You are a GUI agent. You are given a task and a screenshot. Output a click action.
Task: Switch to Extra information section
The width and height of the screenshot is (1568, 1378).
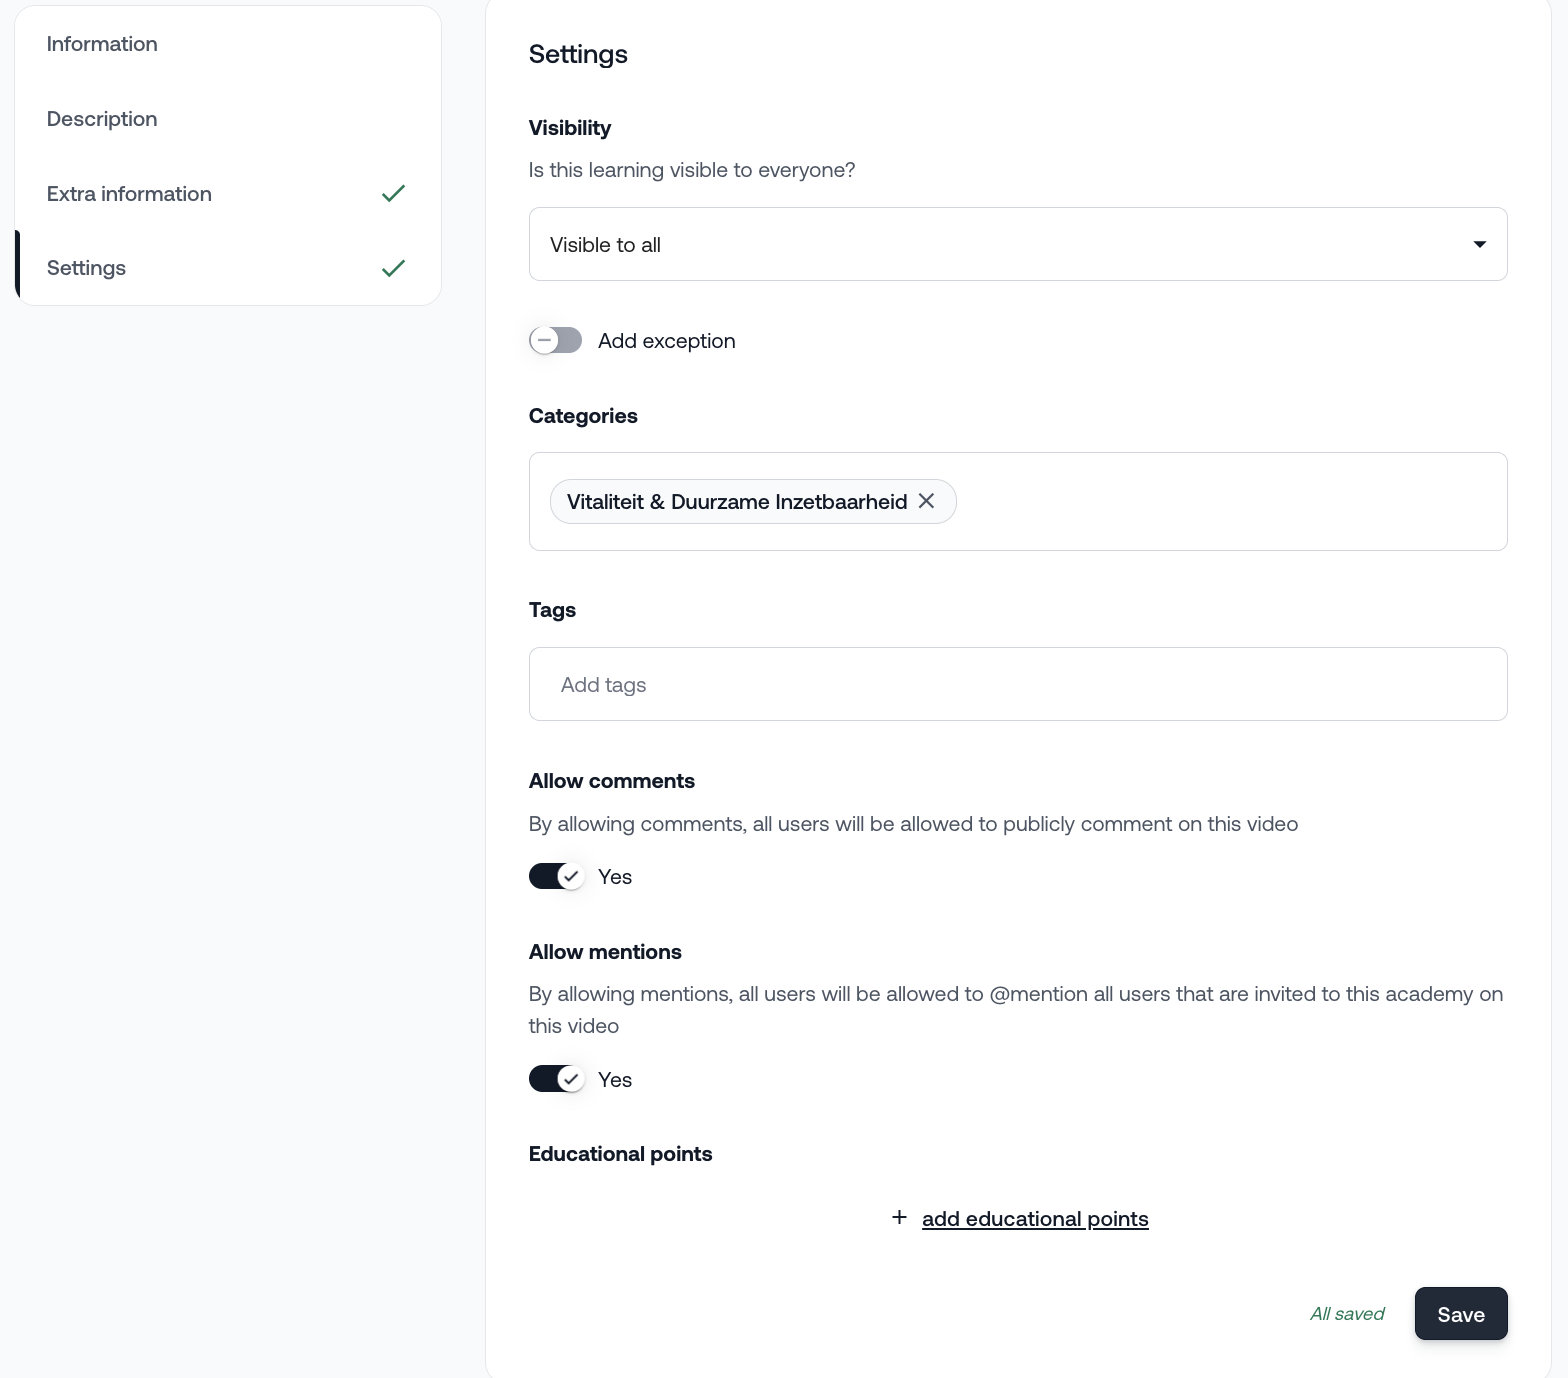129,194
